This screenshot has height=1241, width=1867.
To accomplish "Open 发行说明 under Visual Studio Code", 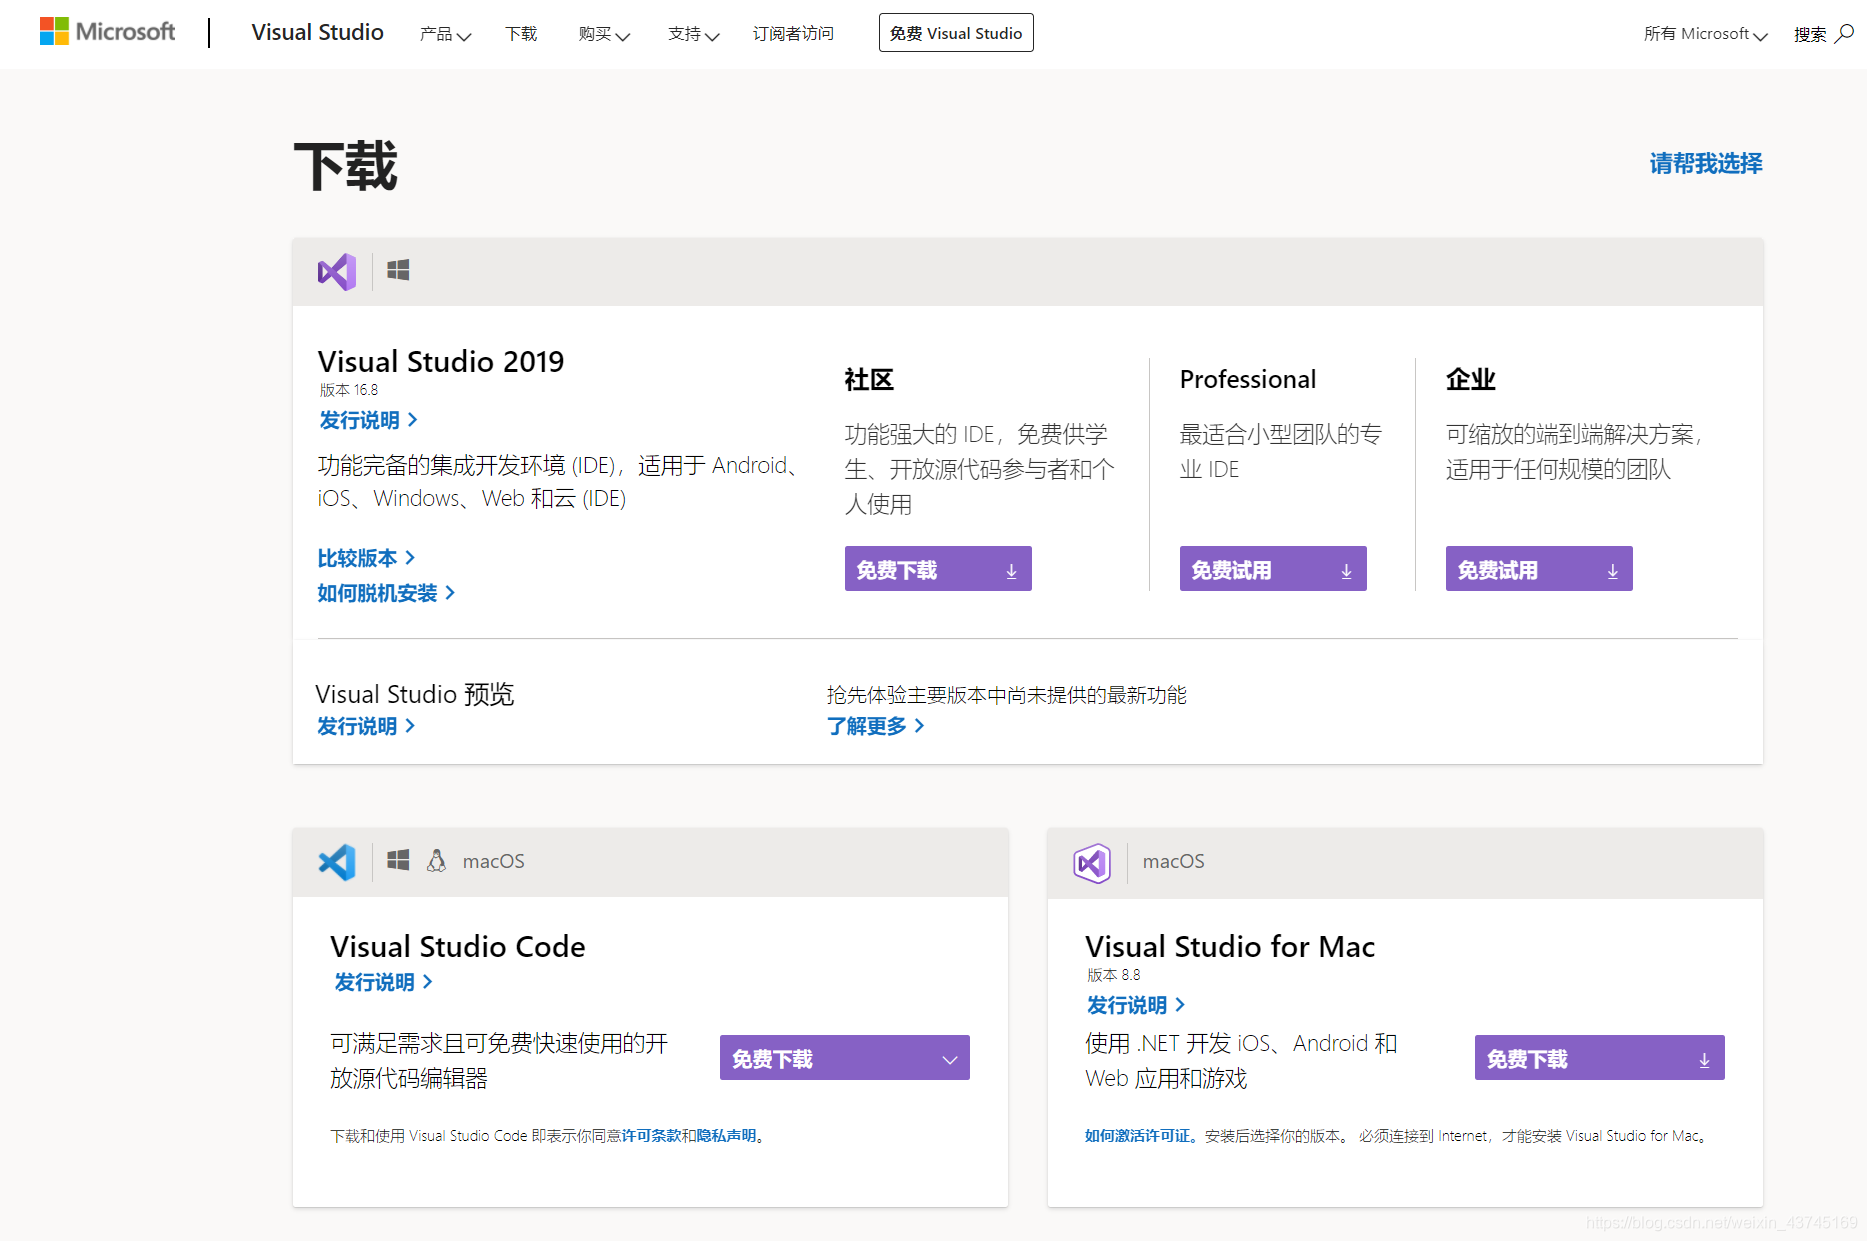I will pos(383,982).
